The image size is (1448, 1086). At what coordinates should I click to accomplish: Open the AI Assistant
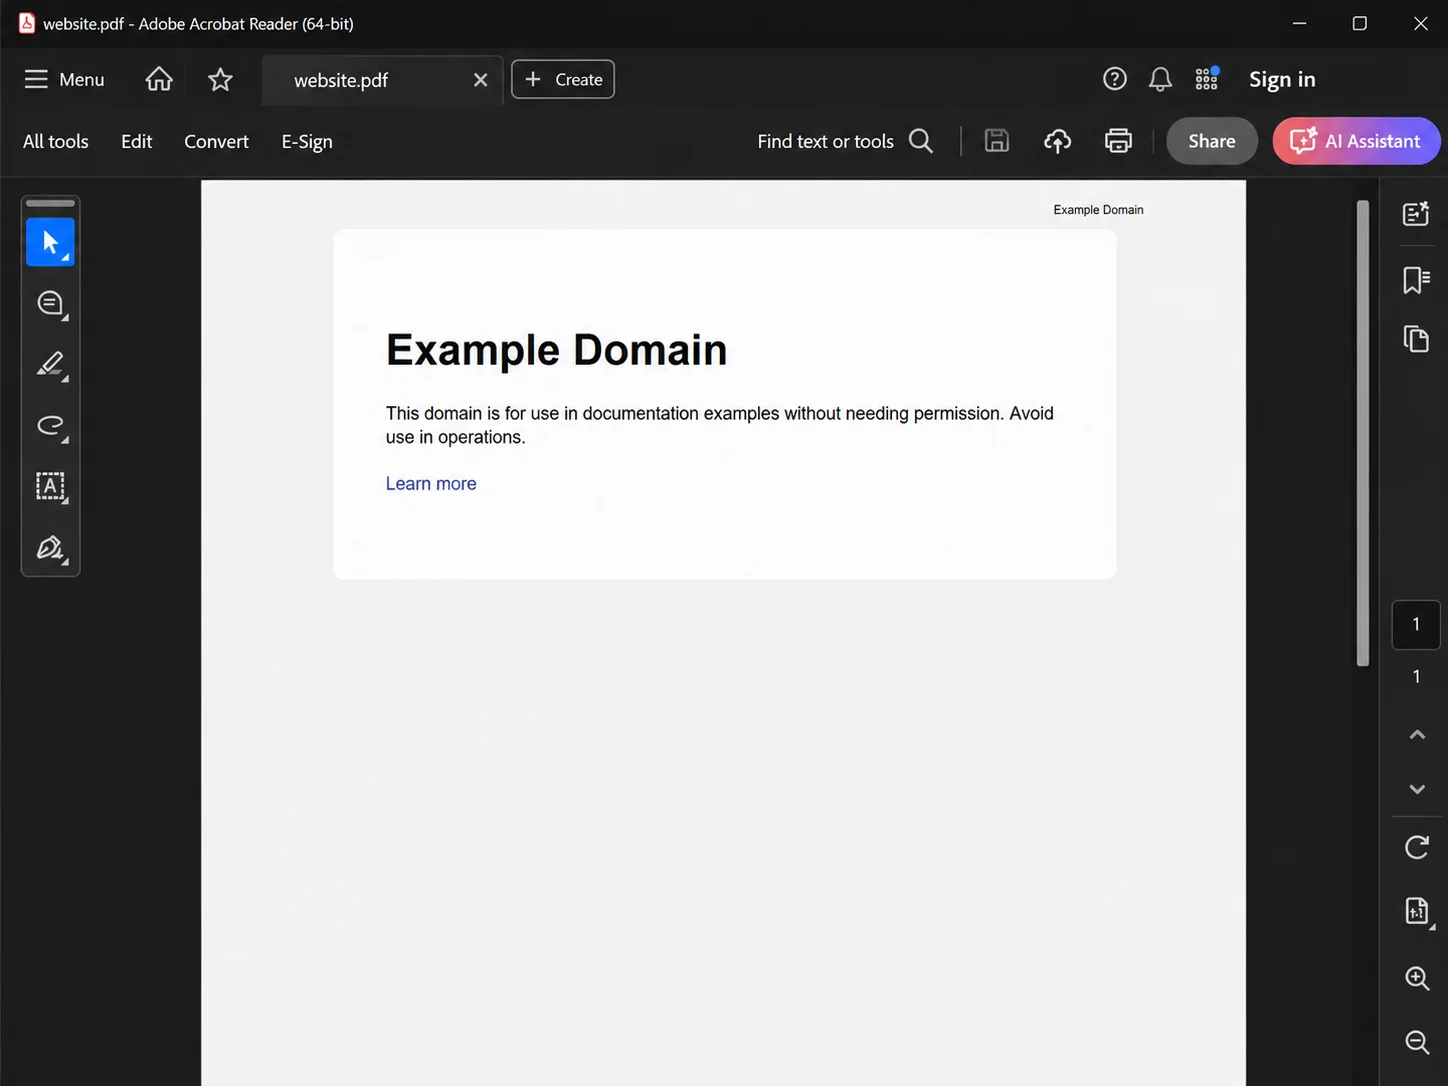pyautogui.click(x=1356, y=141)
